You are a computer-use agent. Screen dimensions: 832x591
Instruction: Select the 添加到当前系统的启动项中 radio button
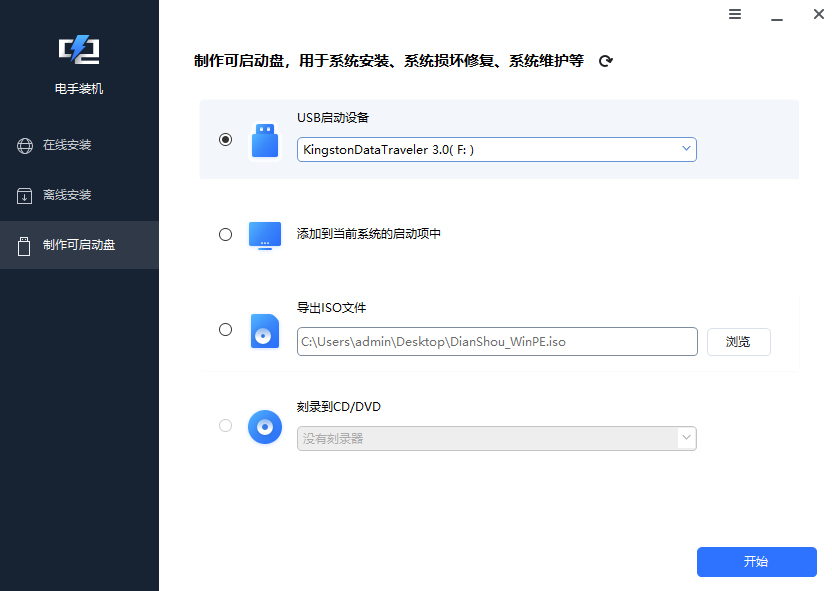point(225,235)
